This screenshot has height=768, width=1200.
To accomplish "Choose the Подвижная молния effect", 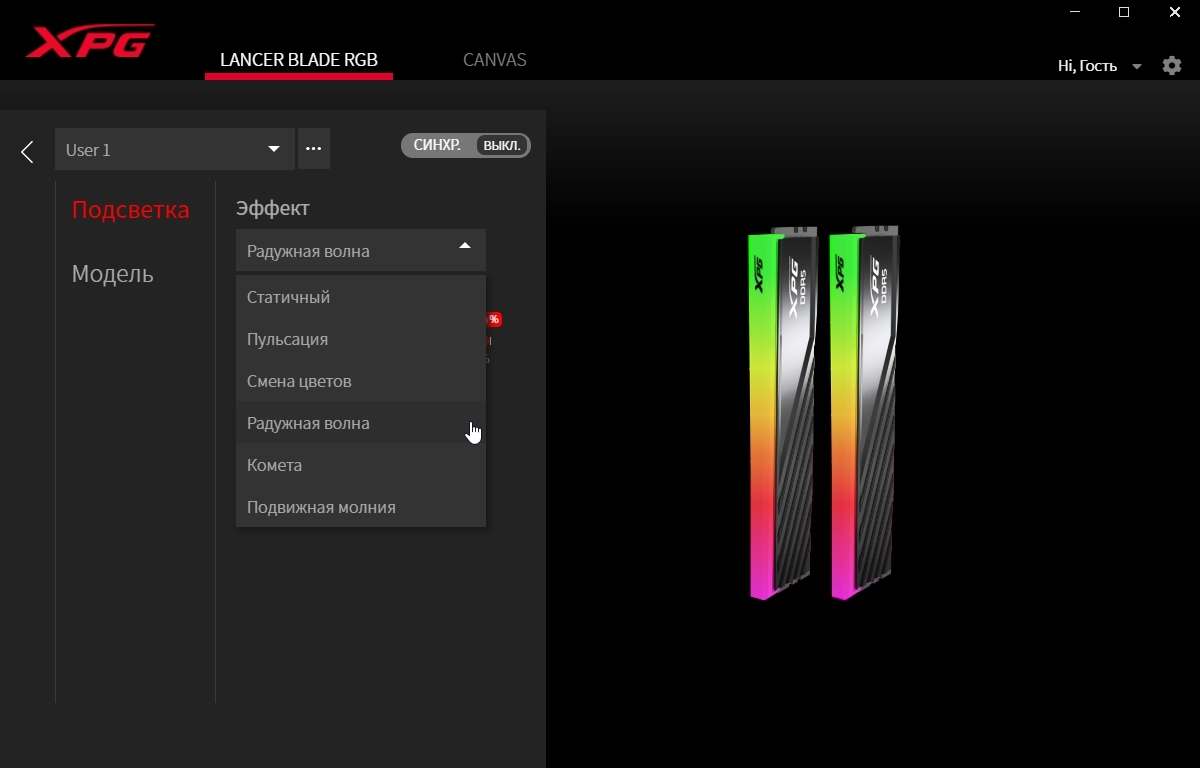I will click(361, 507).
